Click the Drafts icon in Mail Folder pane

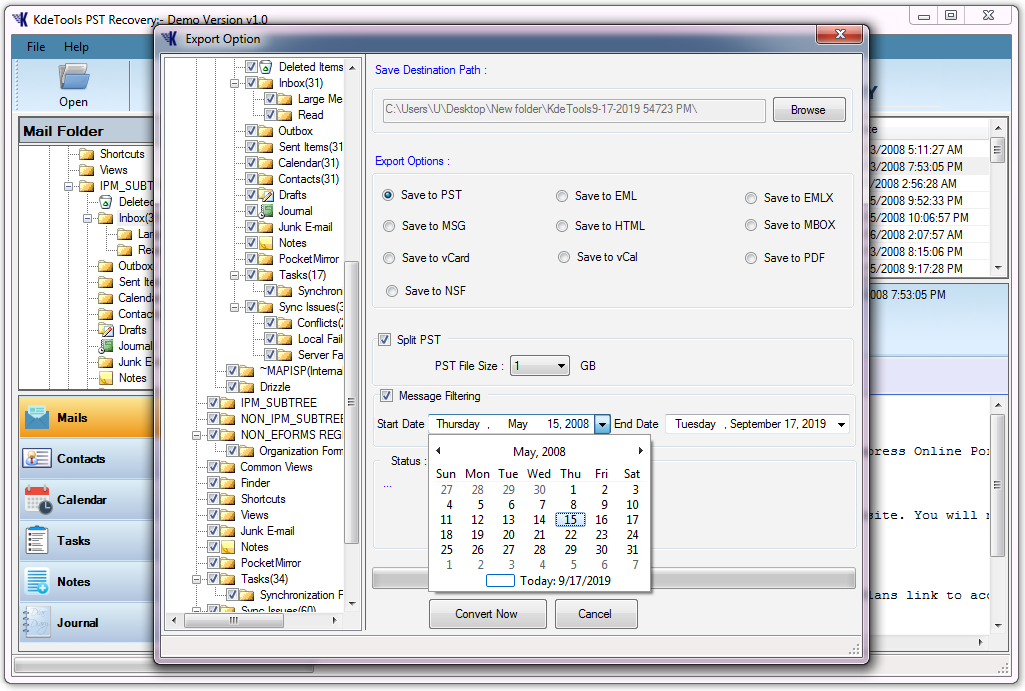[106, 330]
